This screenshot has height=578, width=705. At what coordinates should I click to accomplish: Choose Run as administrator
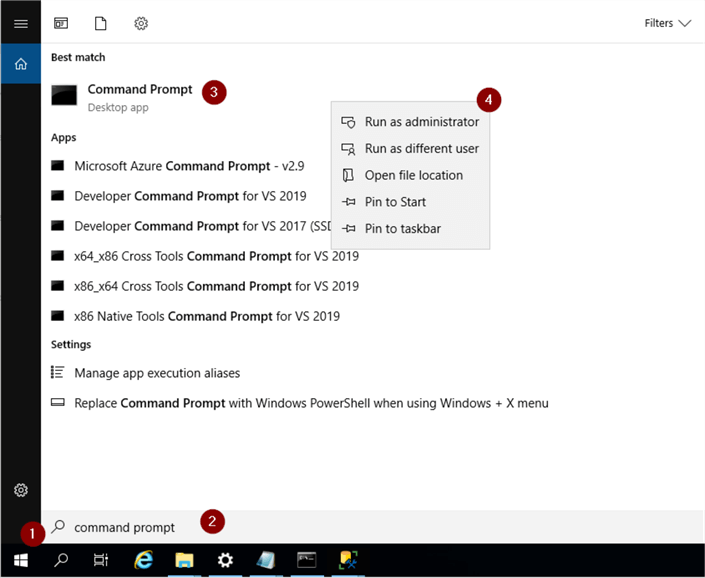[x=410, y=122]
